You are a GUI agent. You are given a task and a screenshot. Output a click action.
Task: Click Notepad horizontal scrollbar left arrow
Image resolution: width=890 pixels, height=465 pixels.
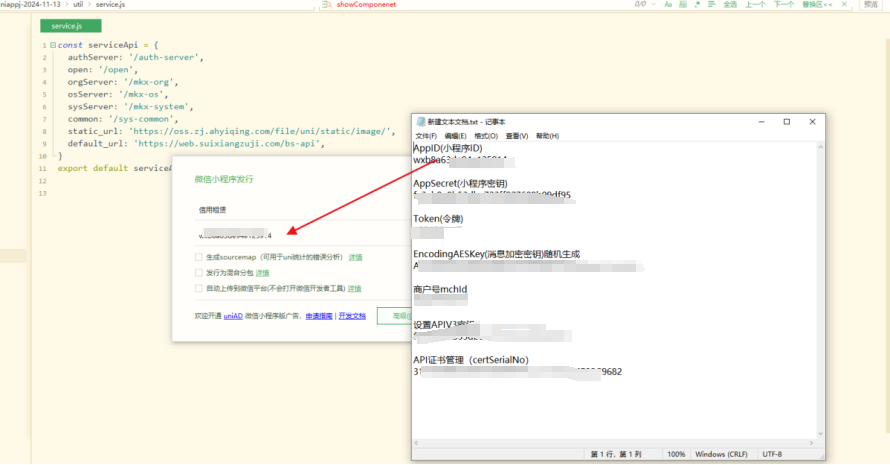tap(417, 443)
